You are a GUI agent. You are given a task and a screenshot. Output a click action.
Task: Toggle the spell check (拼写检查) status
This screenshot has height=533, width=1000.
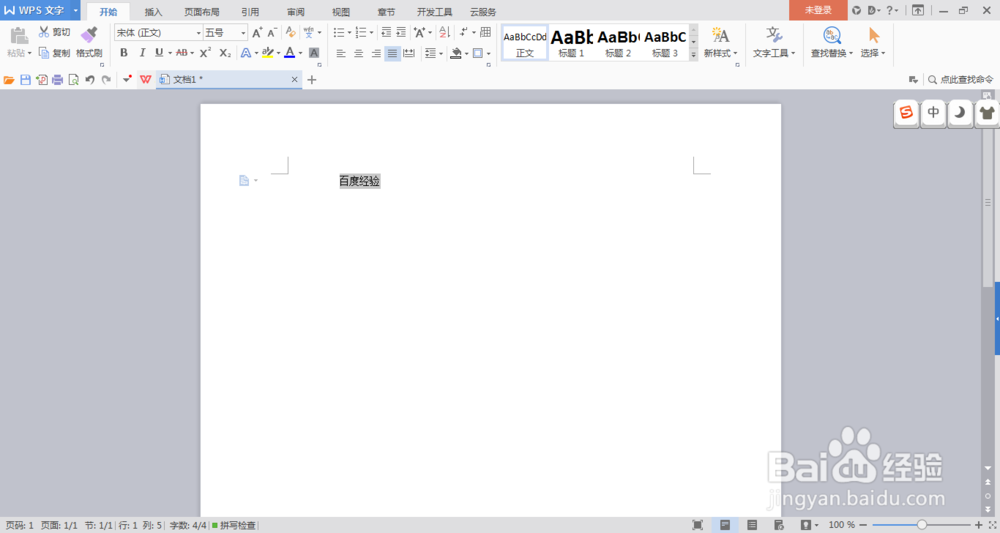click(234, 525)
